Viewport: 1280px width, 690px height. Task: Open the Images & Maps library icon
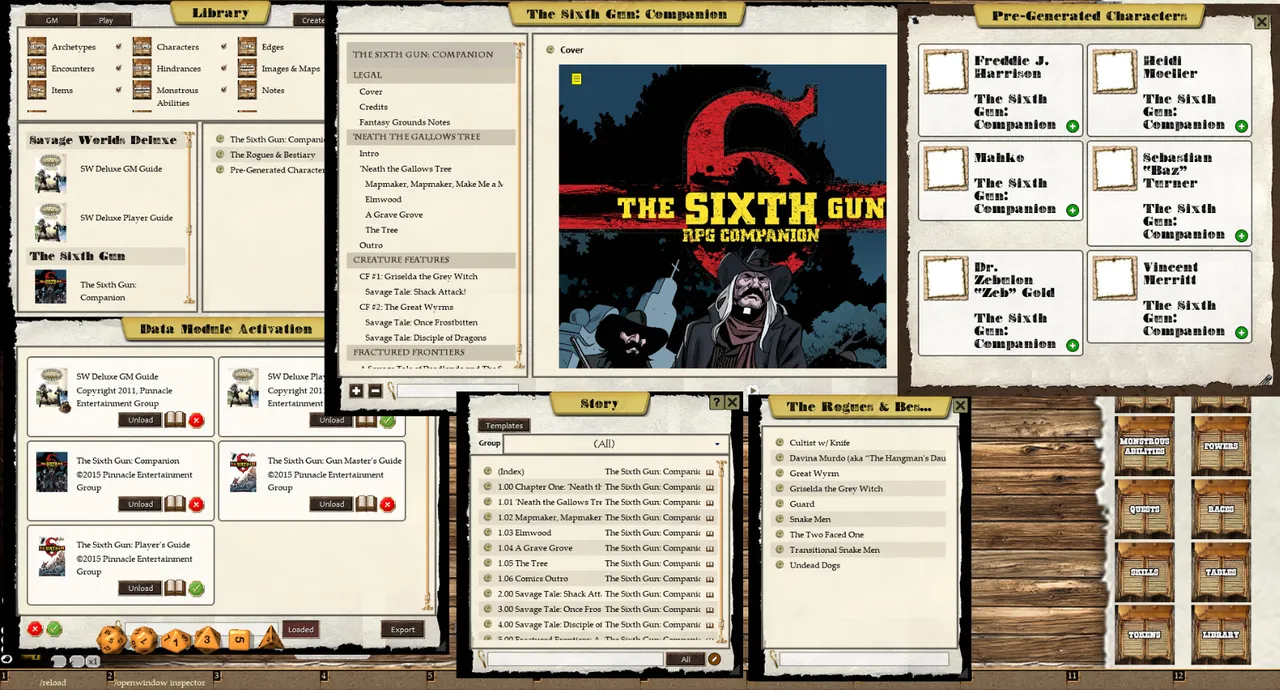point(247,69)
